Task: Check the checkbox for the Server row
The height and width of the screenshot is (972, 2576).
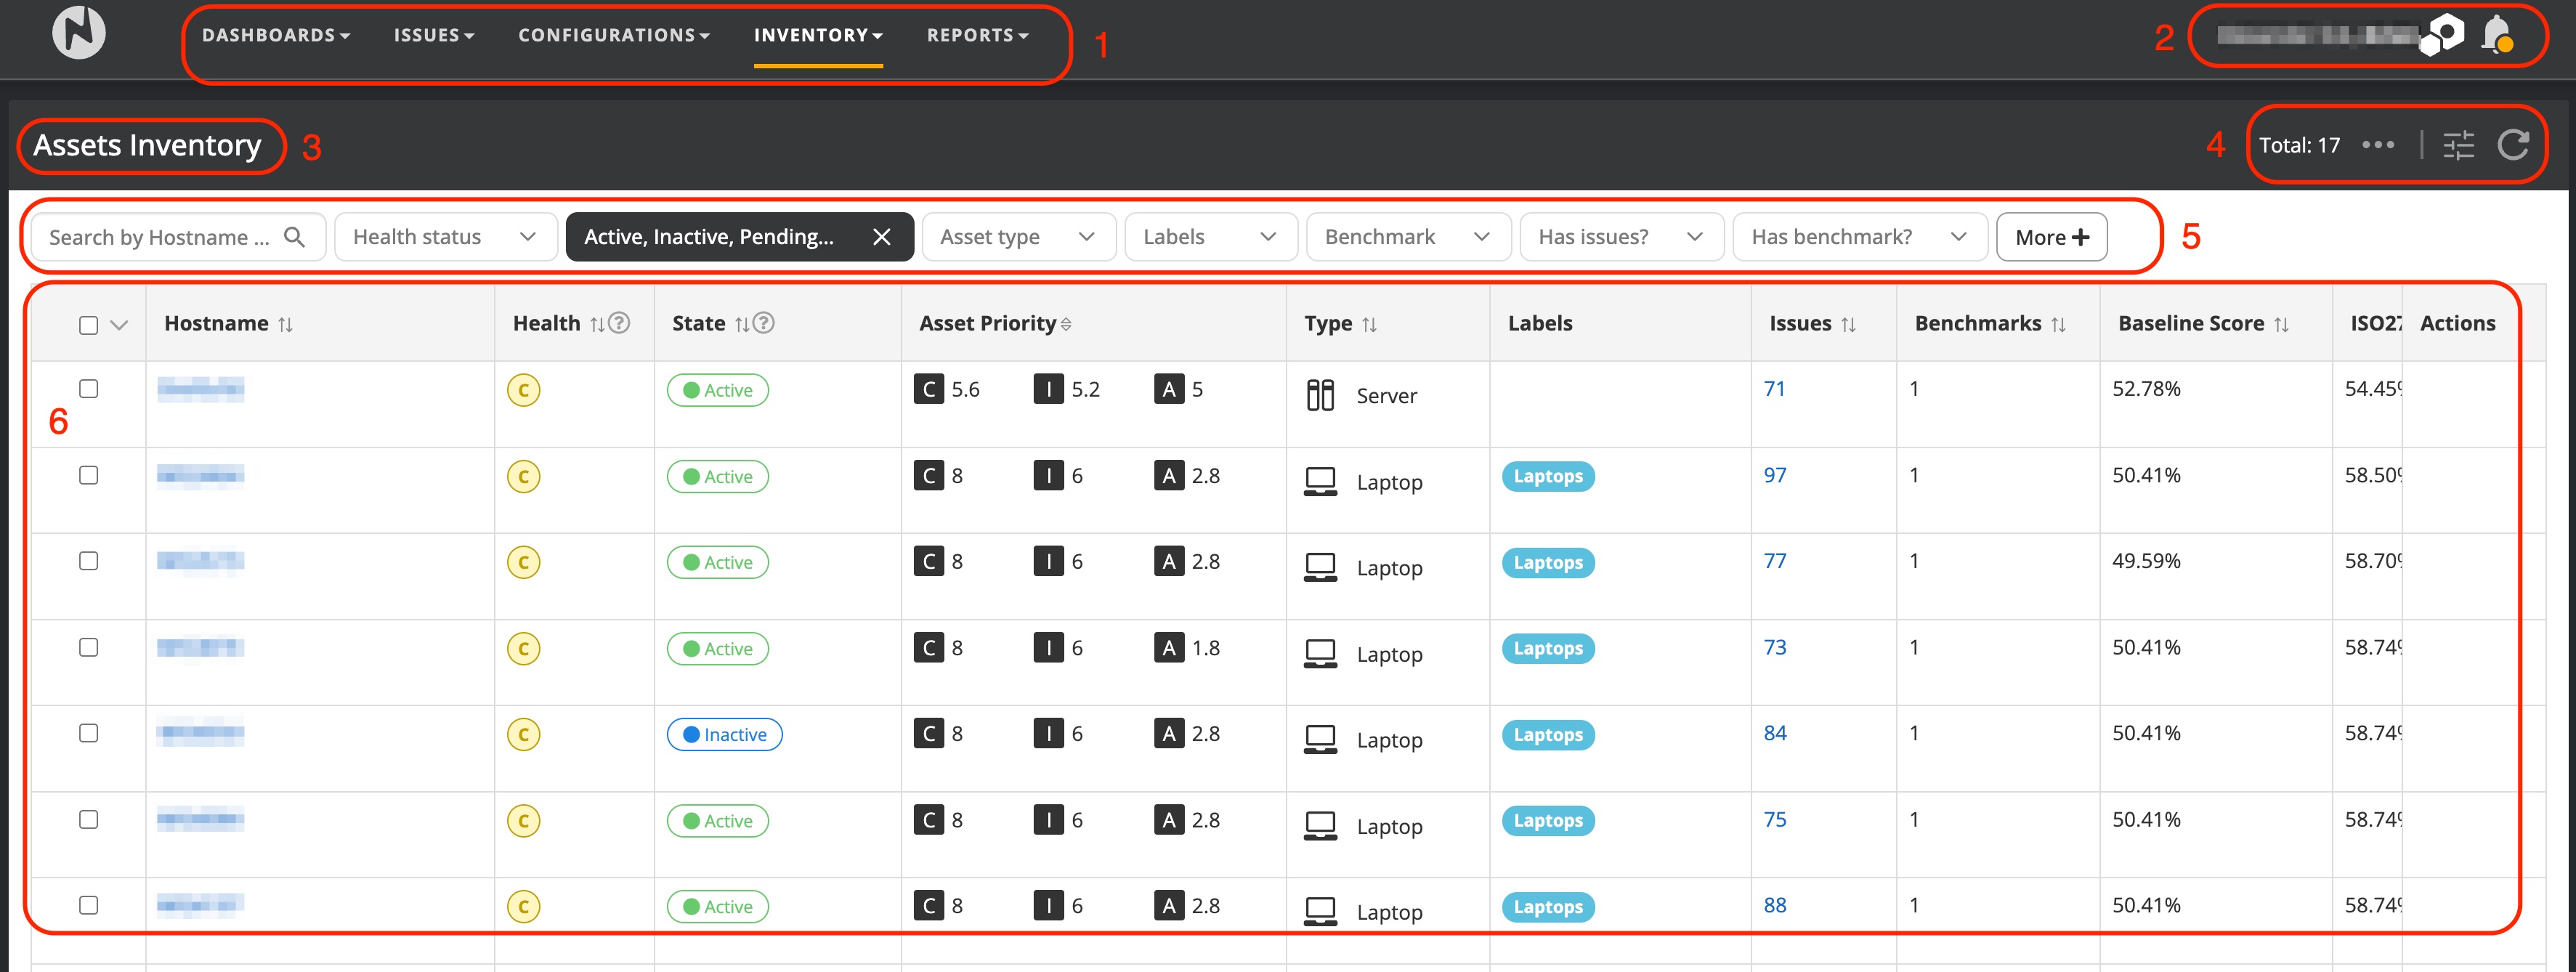Action: [89, 389]
